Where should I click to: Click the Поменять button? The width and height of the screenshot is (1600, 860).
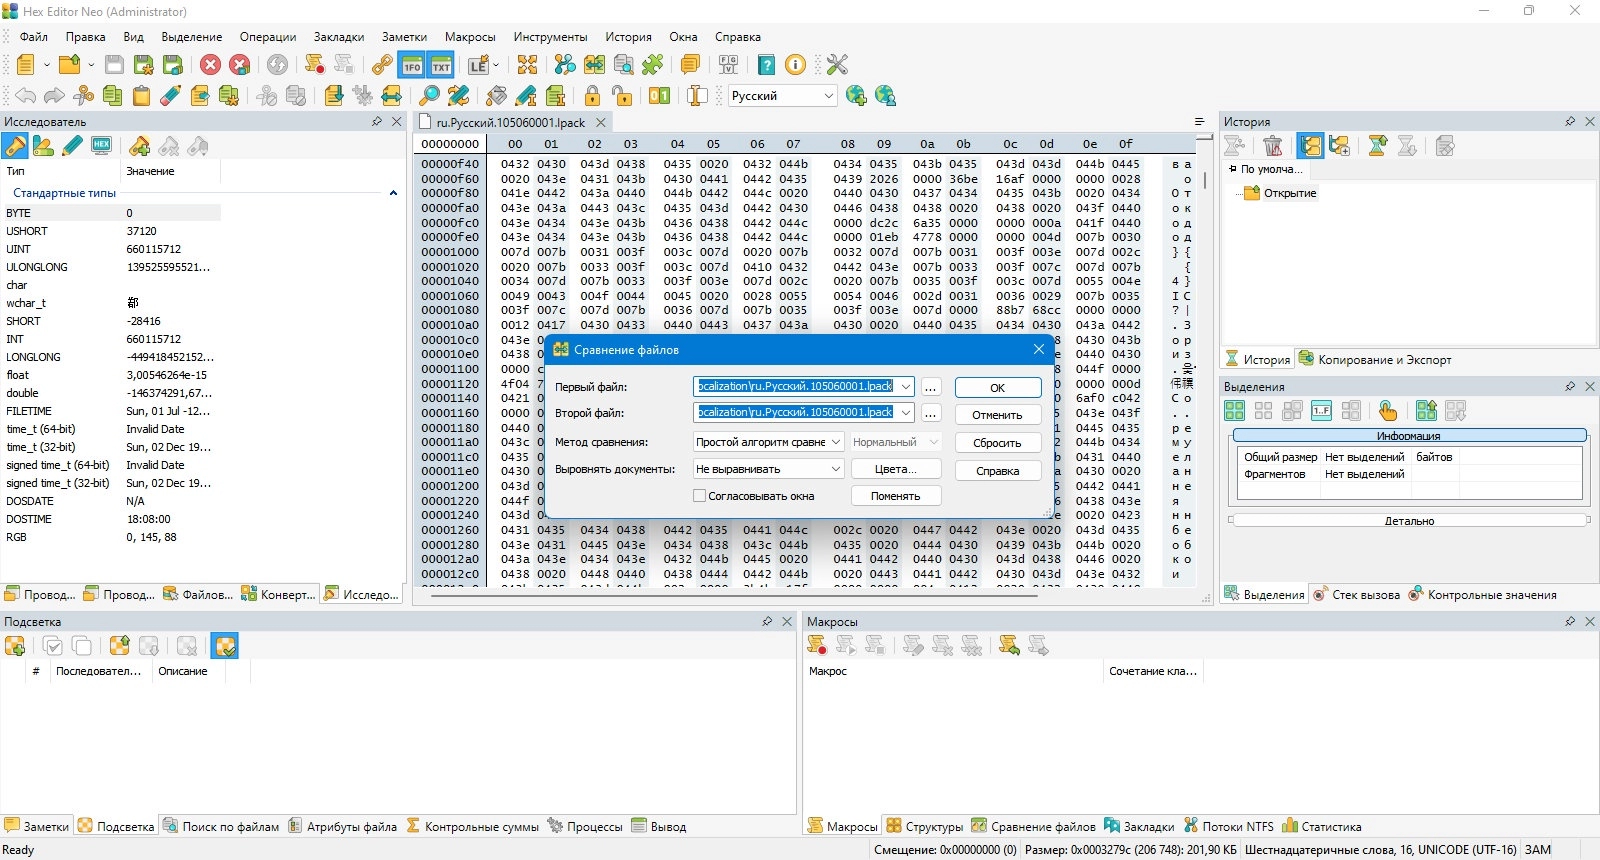click(x=895, y=496)
